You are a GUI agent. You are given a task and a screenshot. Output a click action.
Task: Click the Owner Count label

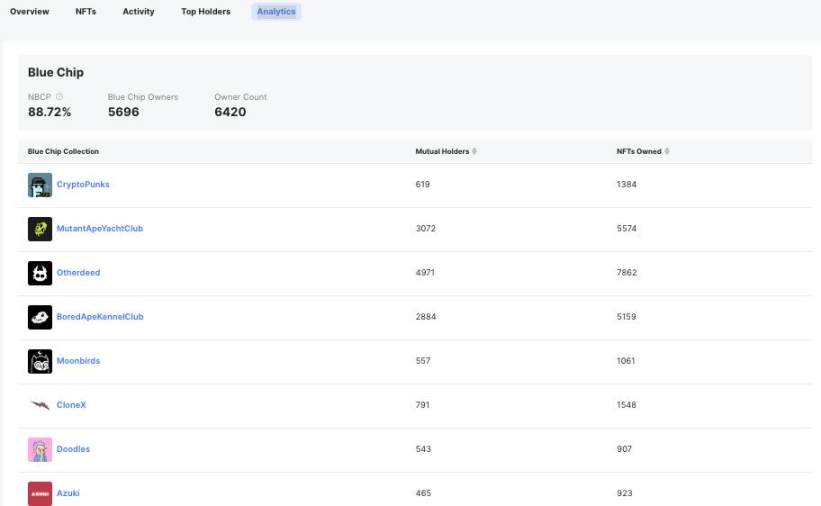click(240, 97)
